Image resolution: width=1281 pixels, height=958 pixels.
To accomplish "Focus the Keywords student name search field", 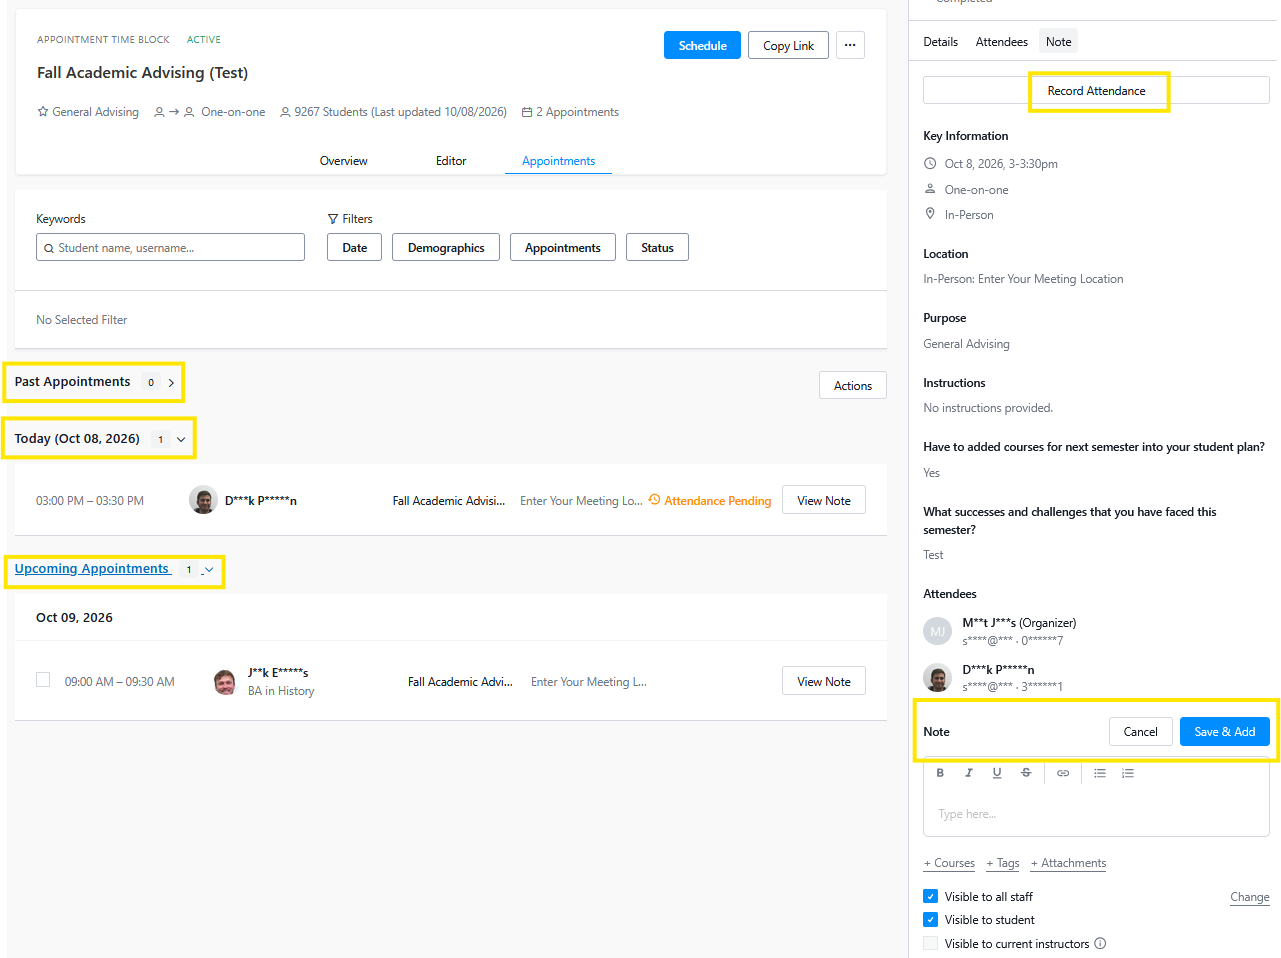I will (170, 247).
